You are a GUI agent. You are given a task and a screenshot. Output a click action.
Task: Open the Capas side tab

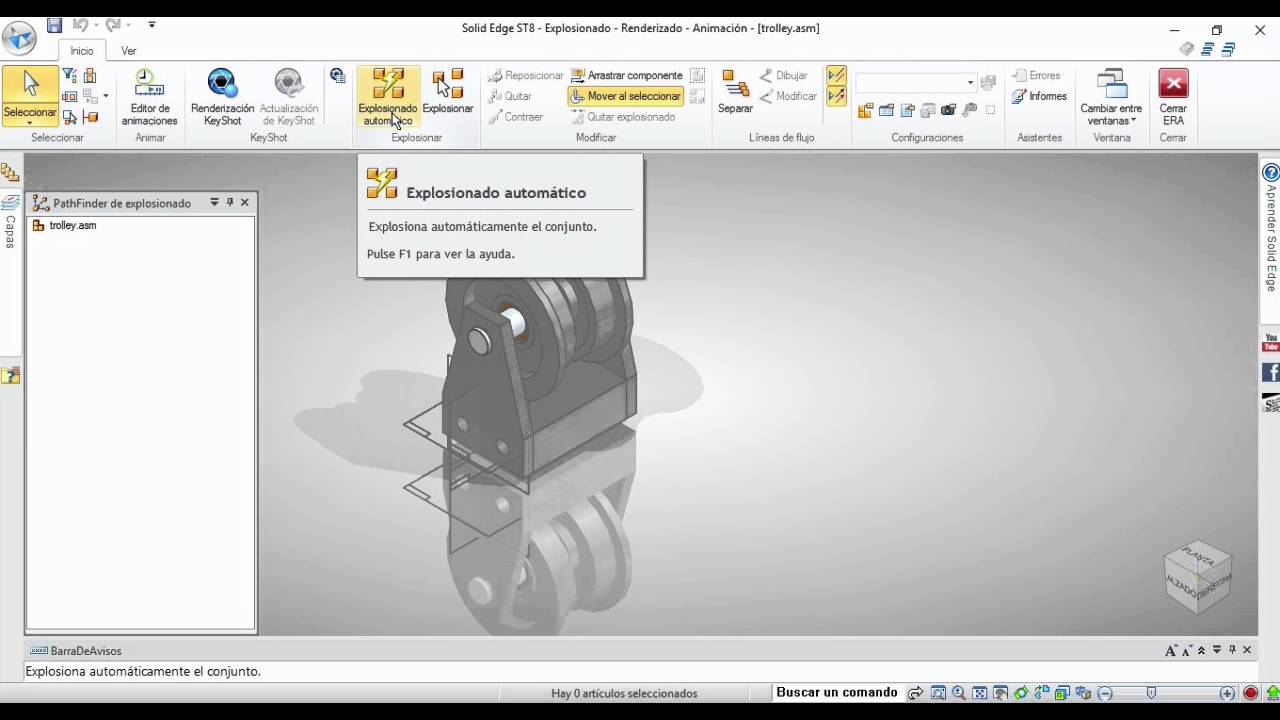pos(10,222)
